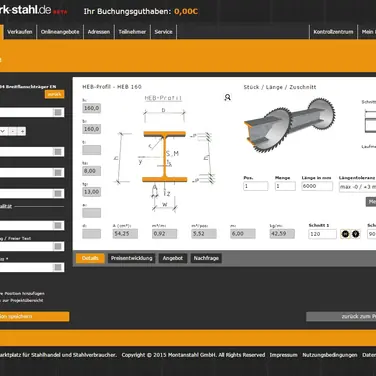Click the zur Projektübersicht link

click(x=22, y=301)
